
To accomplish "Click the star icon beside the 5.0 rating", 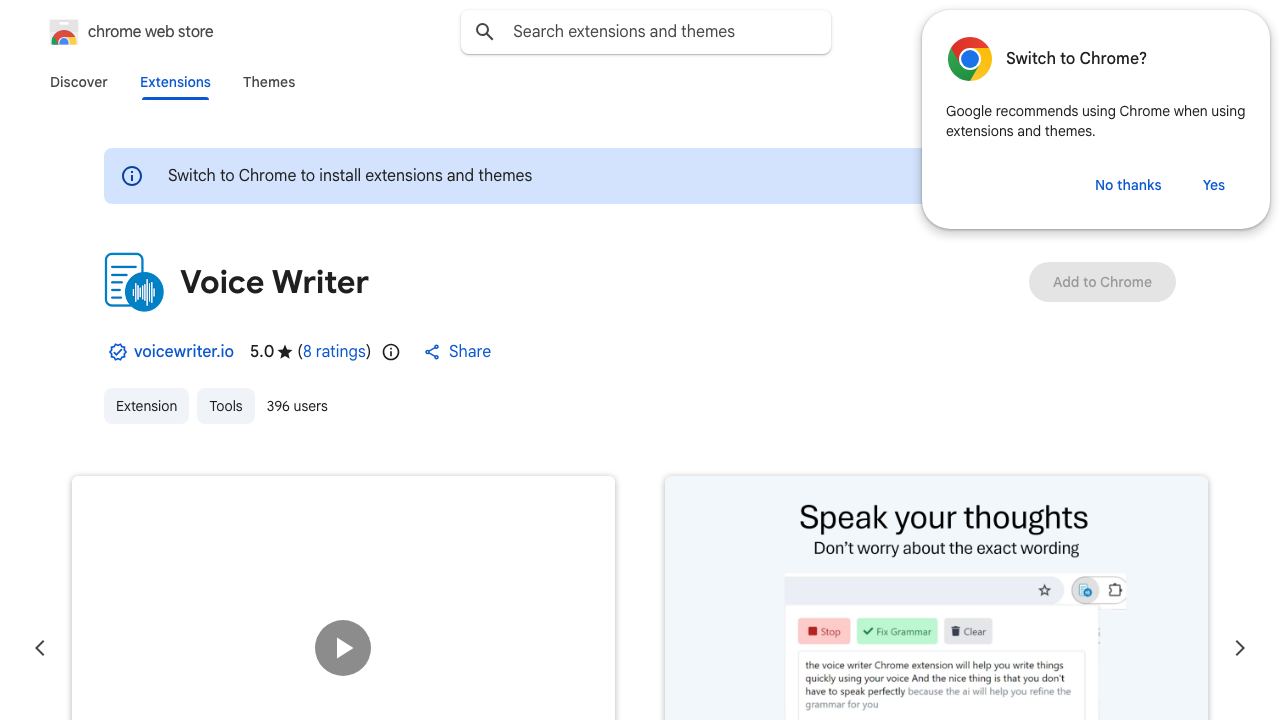I will coord(285,352).
